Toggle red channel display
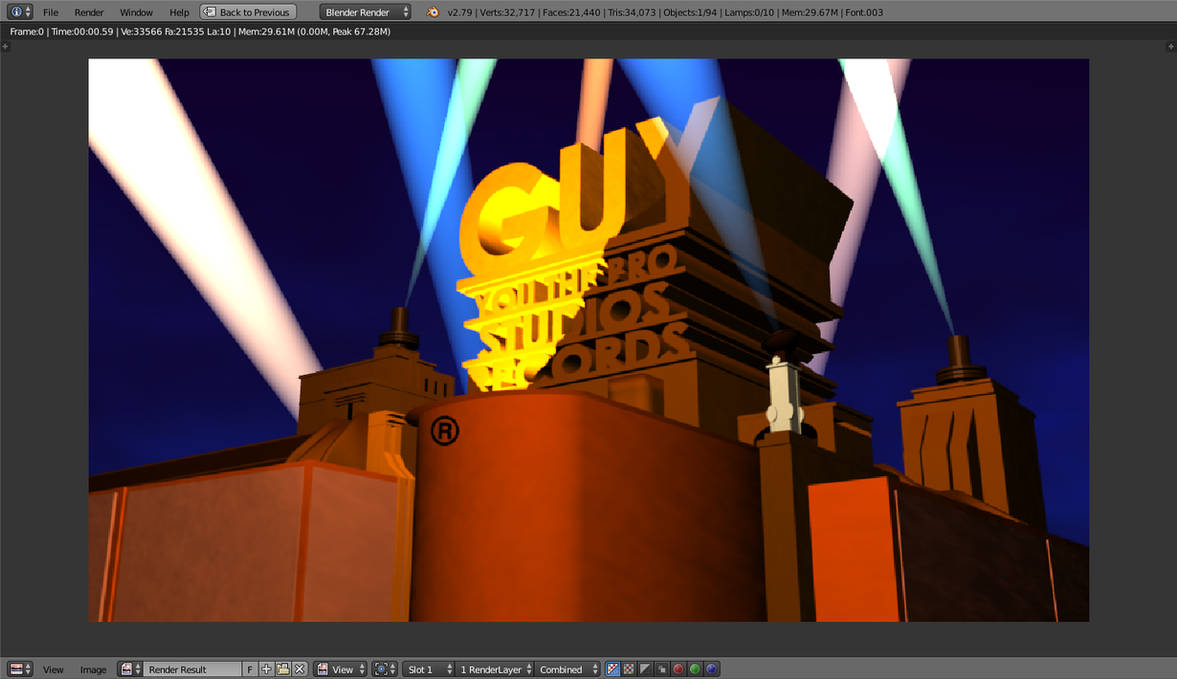Image resolution: width=1177 pixels, height=679 pixels. 679,669
